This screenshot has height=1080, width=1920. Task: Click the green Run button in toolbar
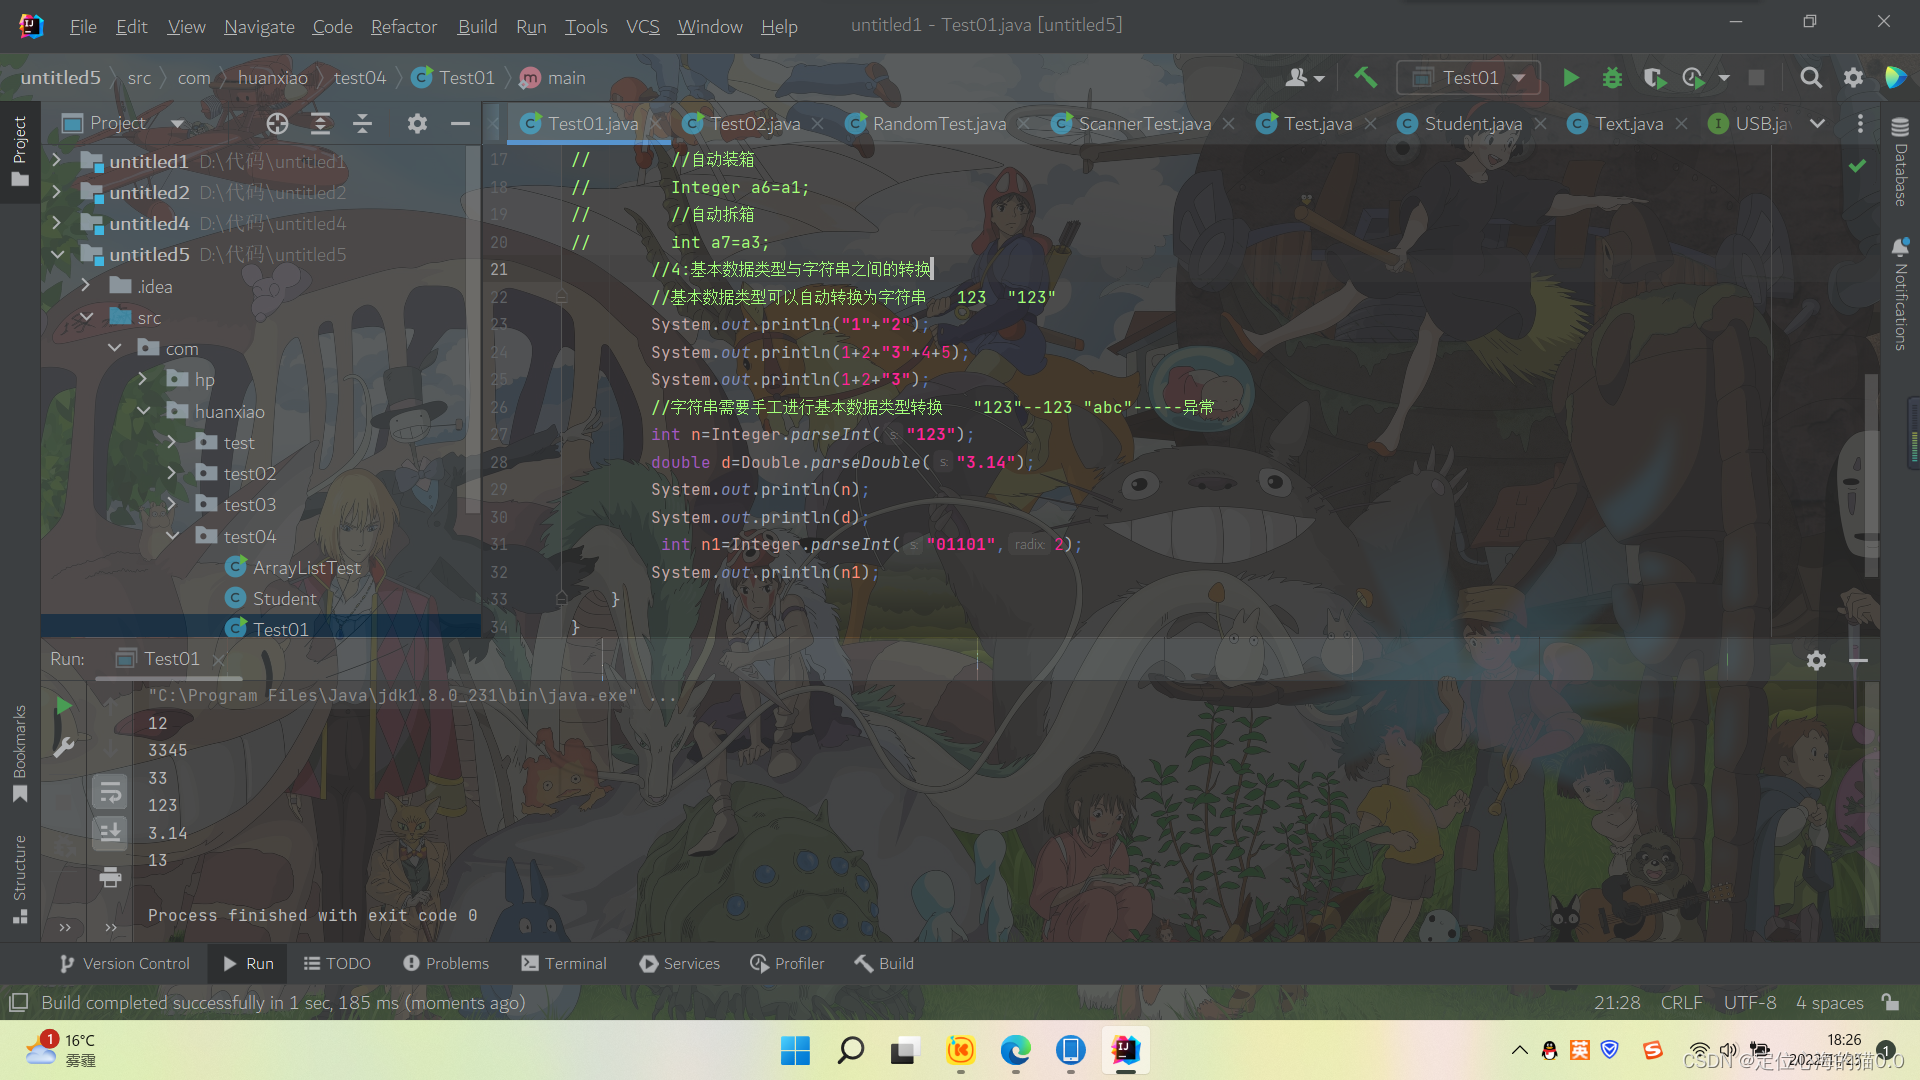1570,78
